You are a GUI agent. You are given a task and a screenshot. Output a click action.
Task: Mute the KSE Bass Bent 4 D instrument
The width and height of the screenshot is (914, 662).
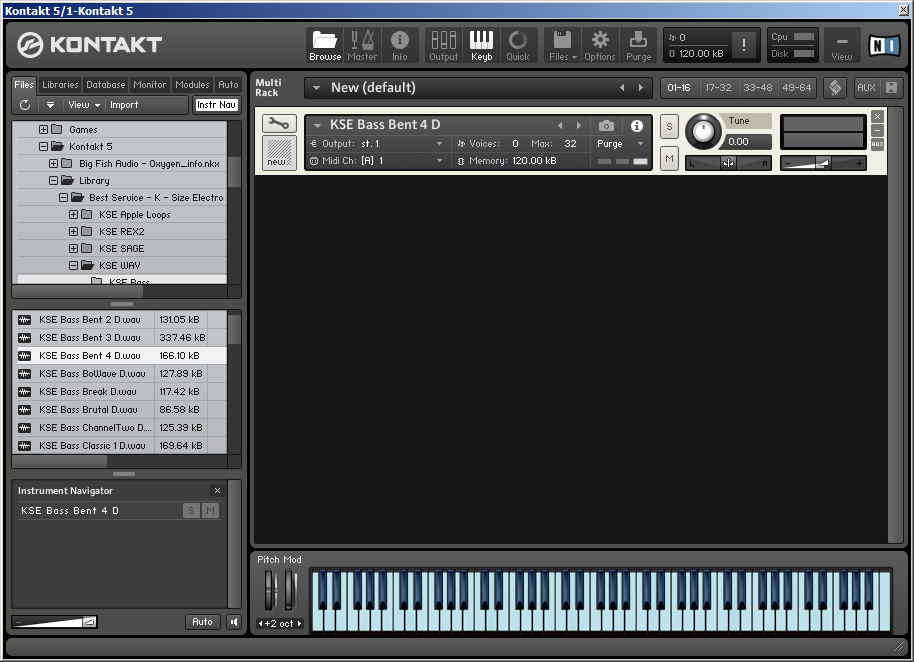[669, 159]
